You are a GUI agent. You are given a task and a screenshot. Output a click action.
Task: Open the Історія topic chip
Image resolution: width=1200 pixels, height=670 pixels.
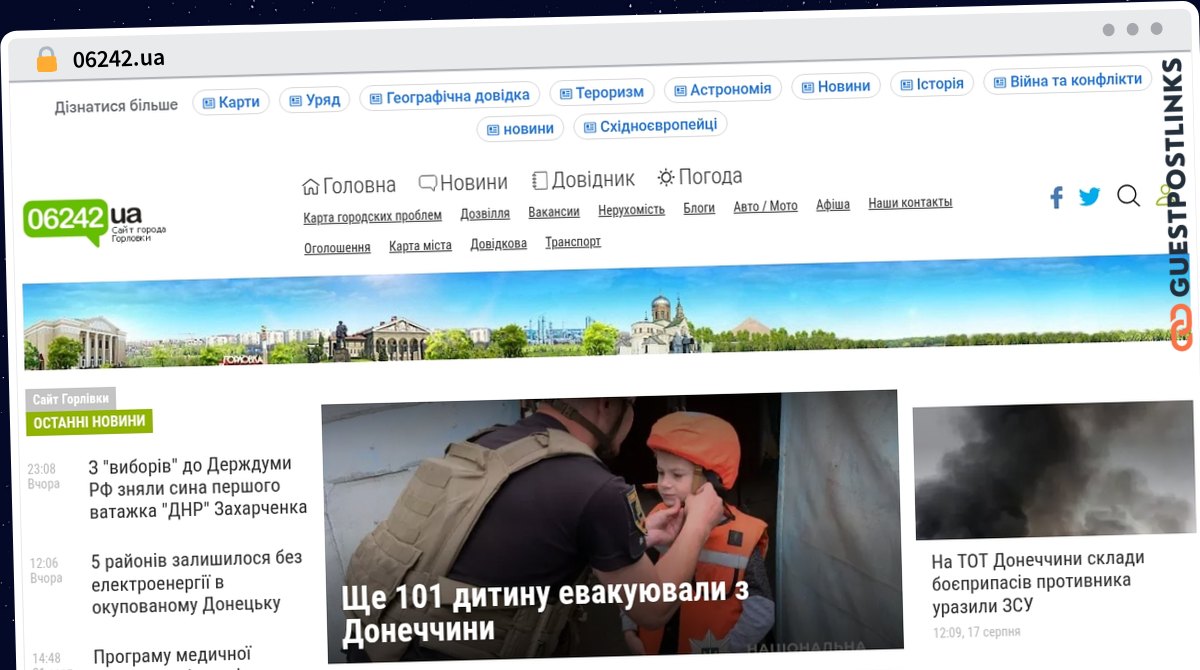click(932, 84)
